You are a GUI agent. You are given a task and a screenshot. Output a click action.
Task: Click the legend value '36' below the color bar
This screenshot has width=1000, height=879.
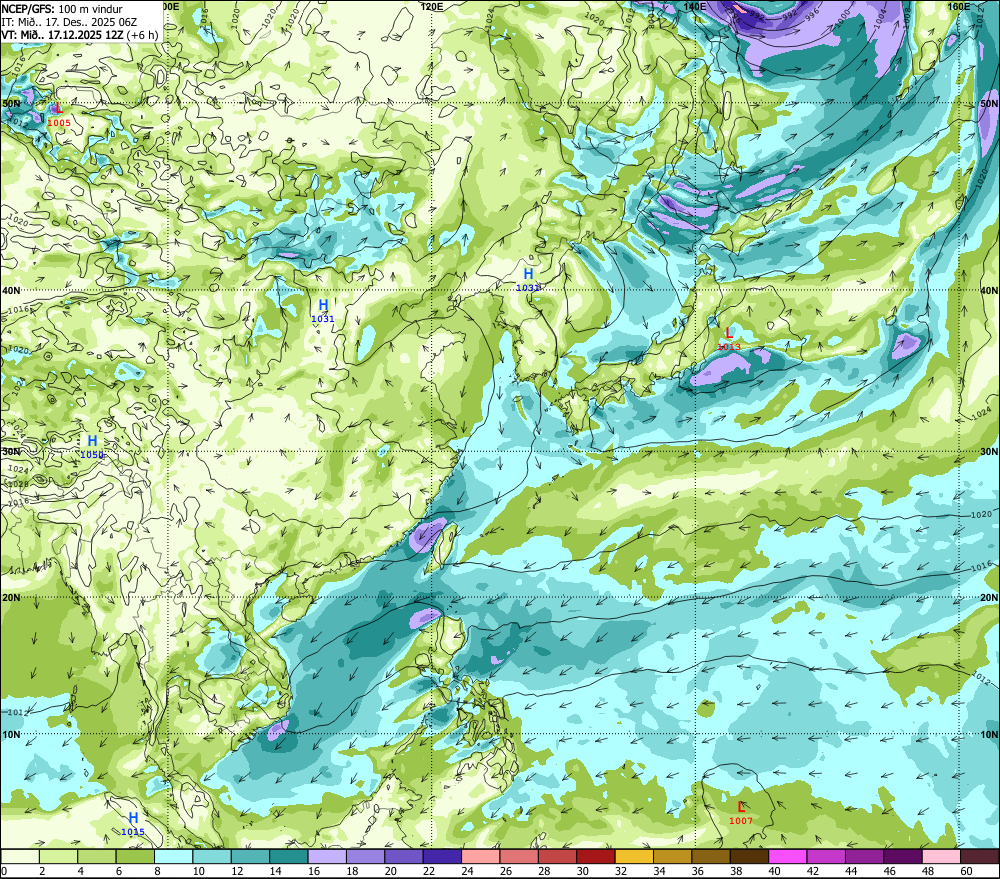point(698,871)
